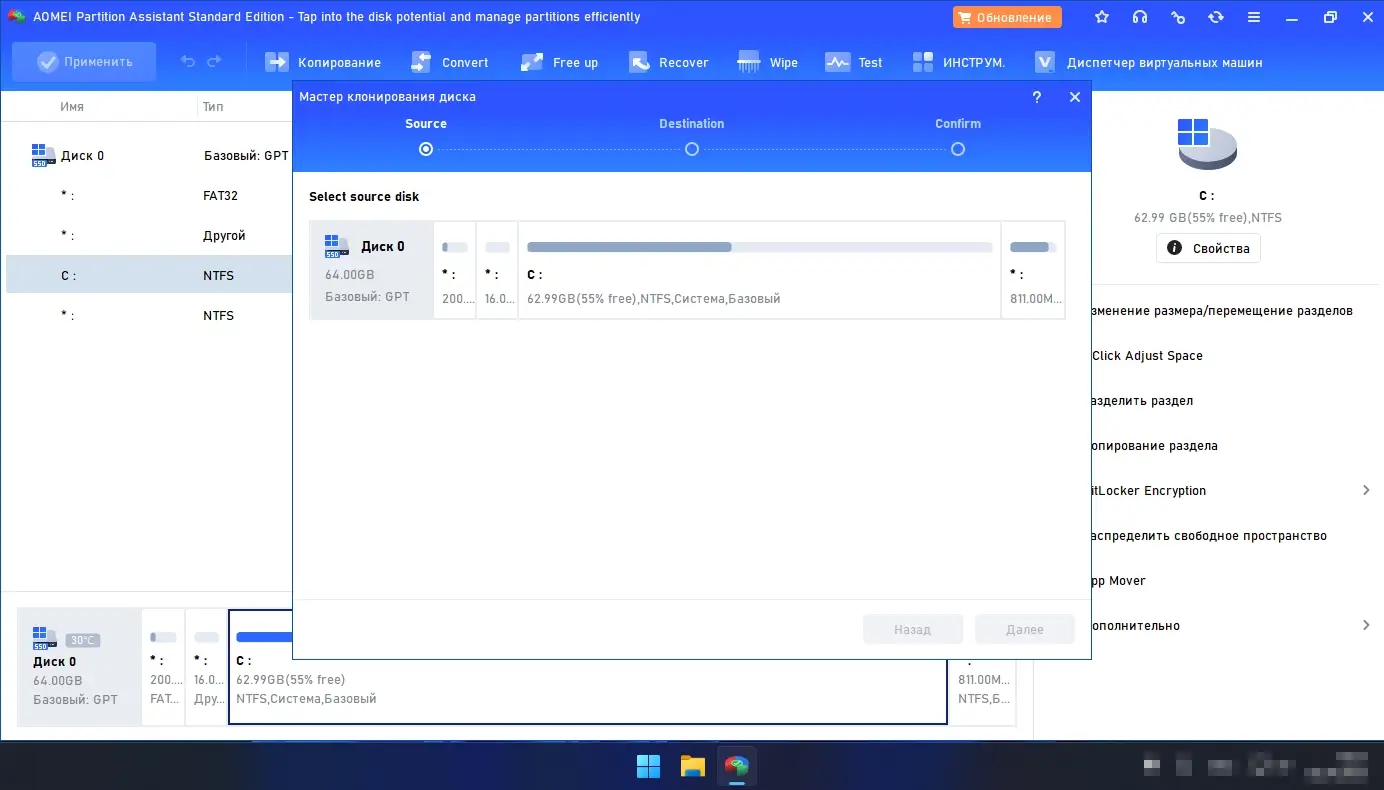Open the hamburger menu icon

[x=1254, y=17]
